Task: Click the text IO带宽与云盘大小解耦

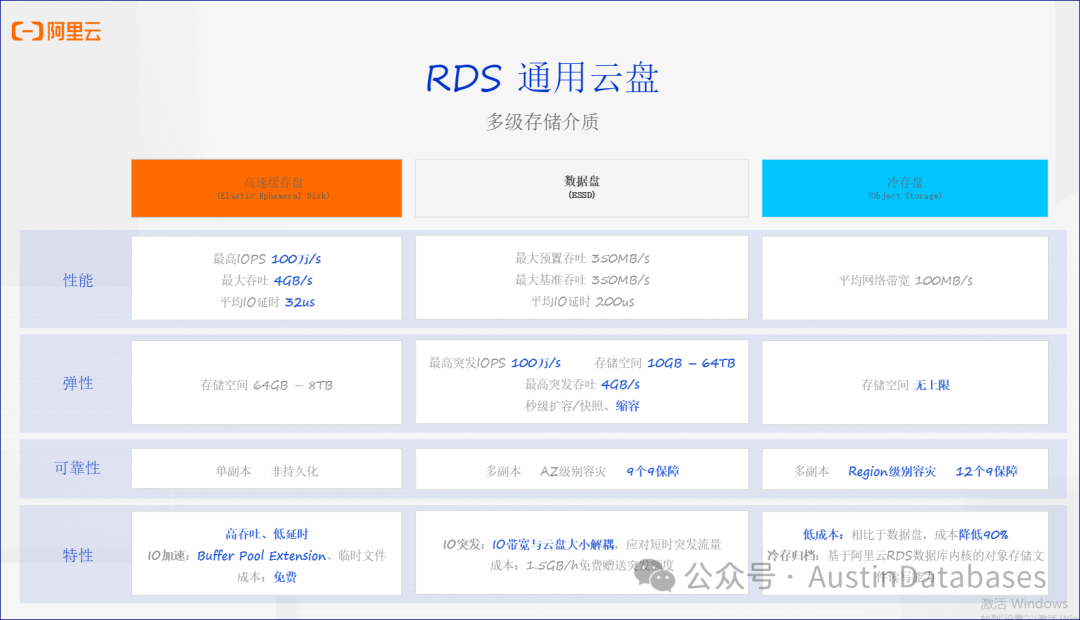Action: click(554, 544)
